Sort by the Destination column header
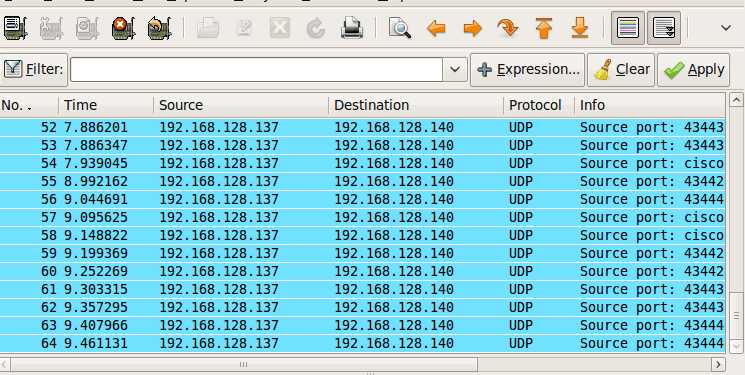 pos(416,105)
